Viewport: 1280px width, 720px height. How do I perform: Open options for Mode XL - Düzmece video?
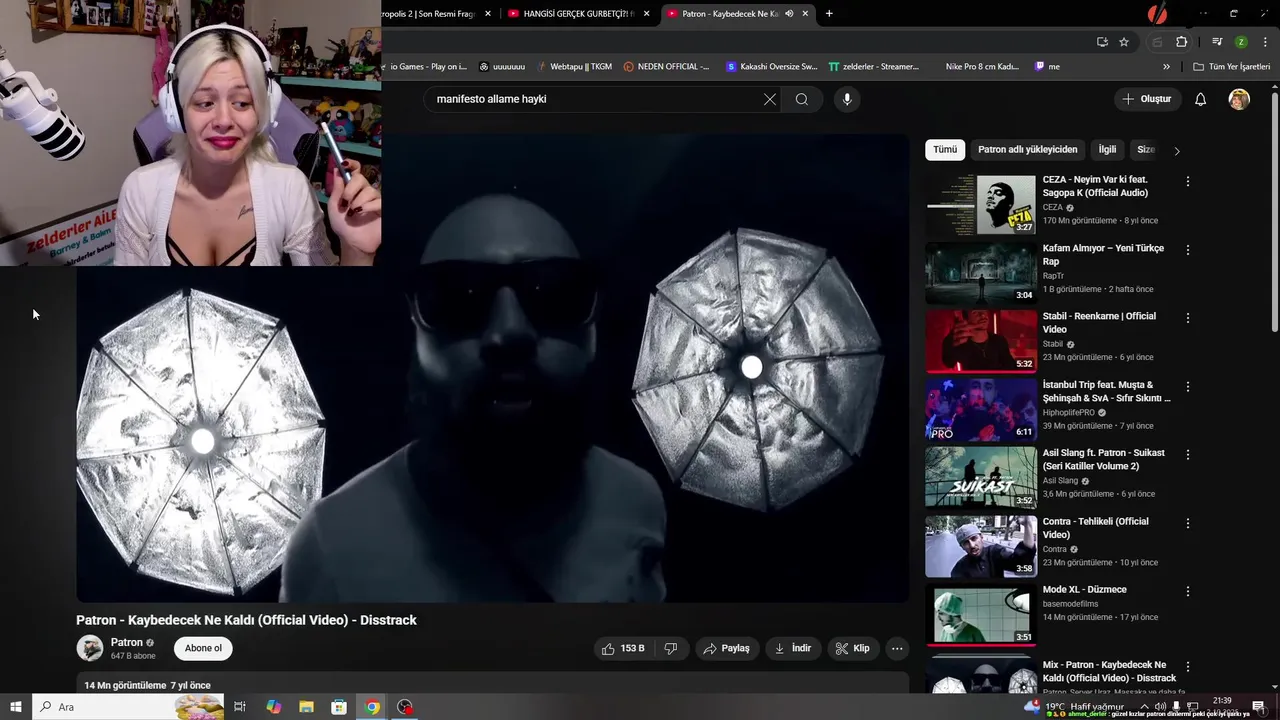[x=1187, y=591]
